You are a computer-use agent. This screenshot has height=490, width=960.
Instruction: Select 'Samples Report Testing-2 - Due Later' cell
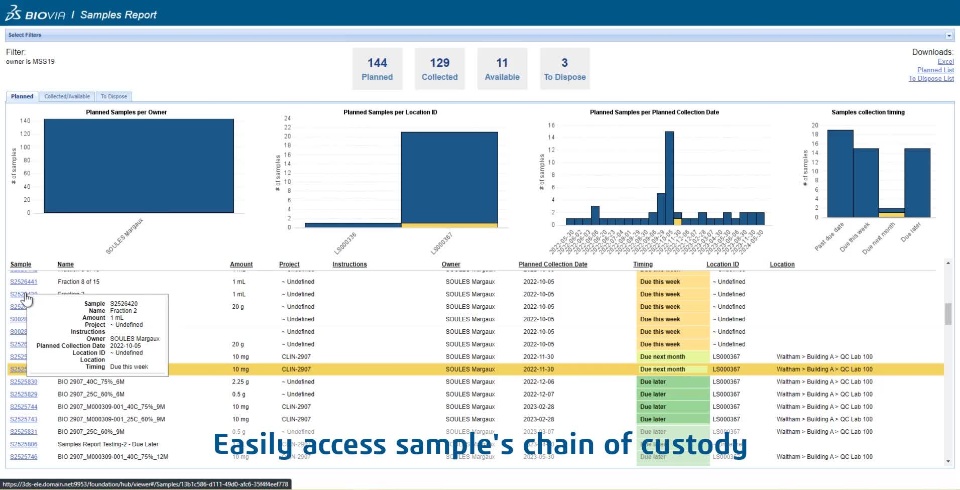pyautogui.click(x=107, y=444)
